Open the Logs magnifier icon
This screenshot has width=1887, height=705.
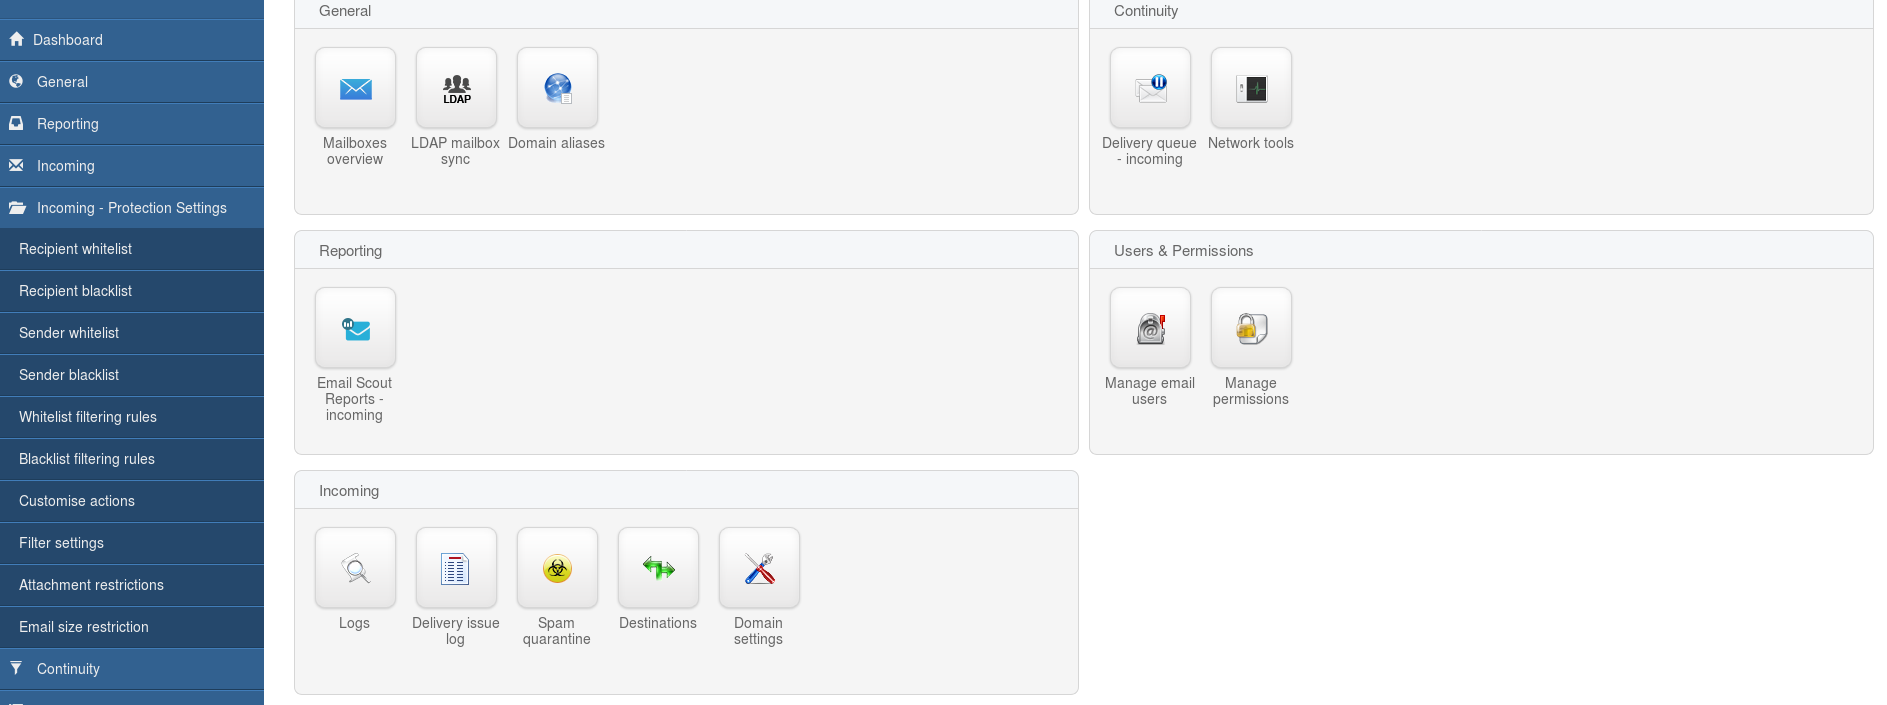355,568
